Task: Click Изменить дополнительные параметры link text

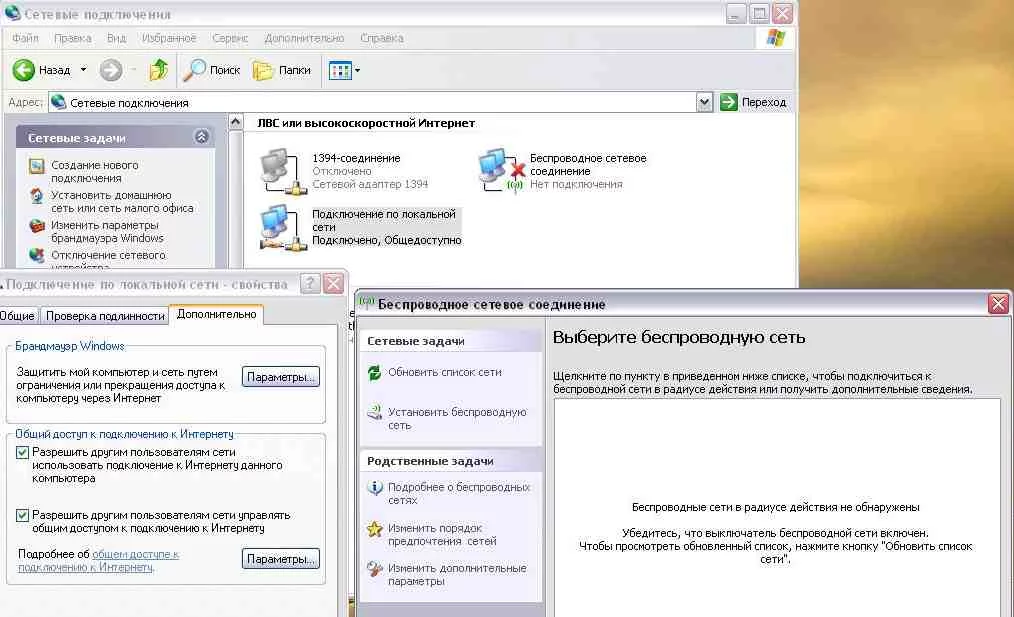Action: coord(457,574)
